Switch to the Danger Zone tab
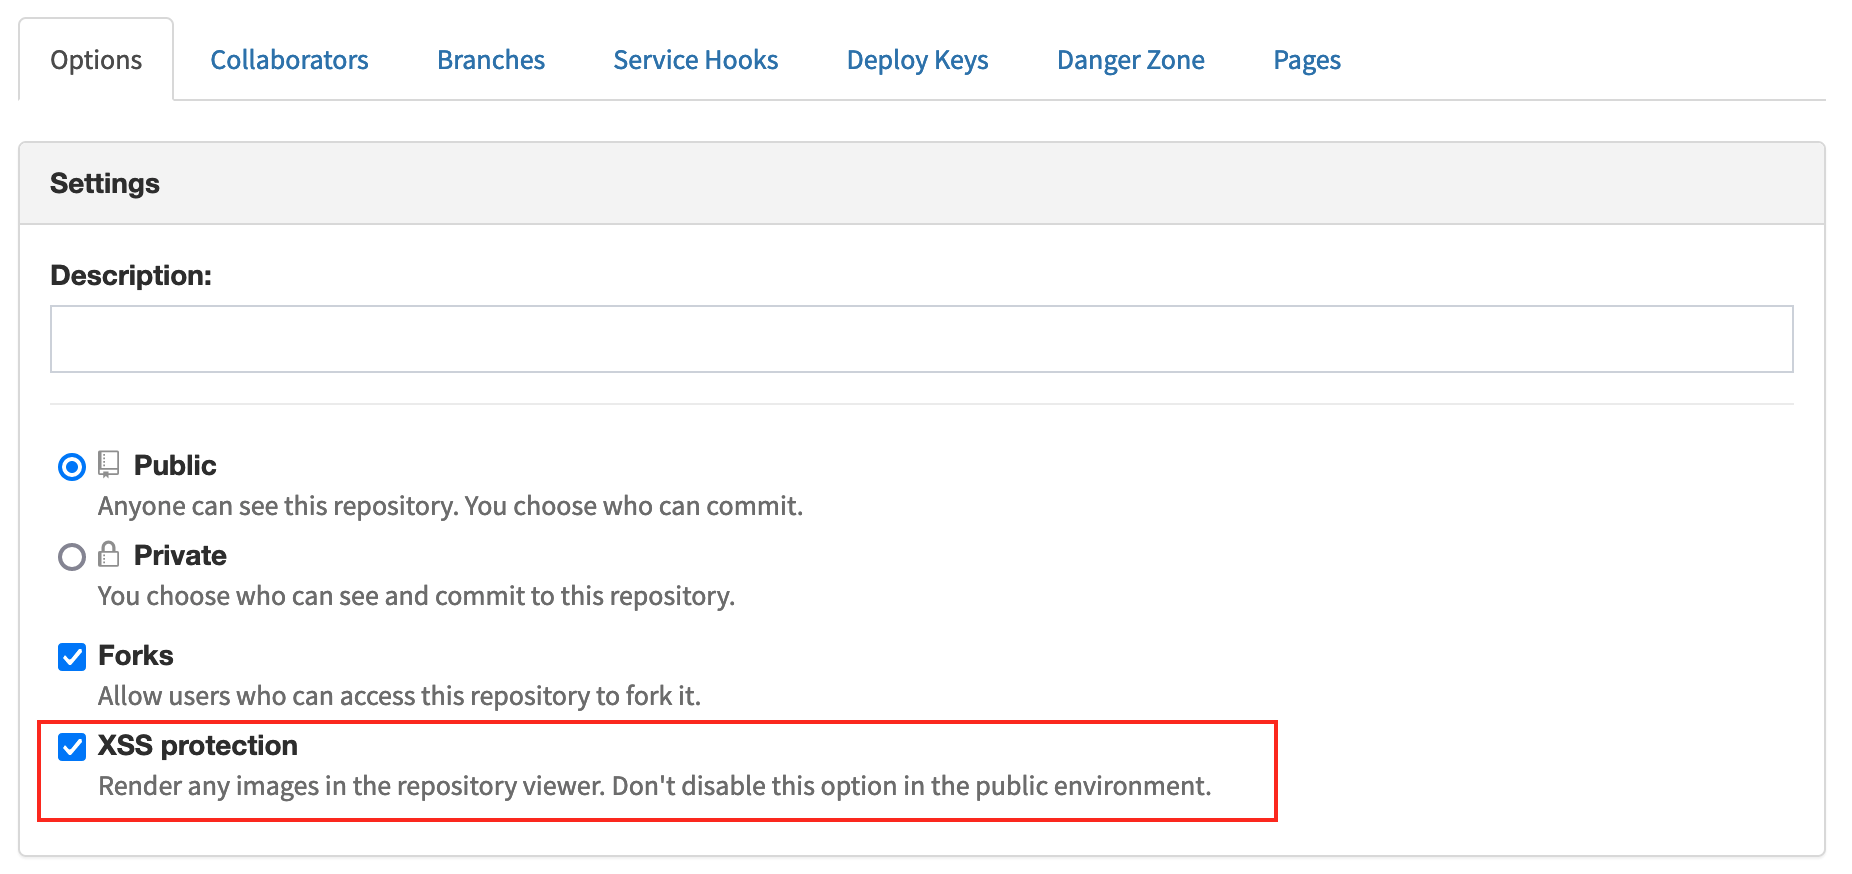 pos(1131,60)
